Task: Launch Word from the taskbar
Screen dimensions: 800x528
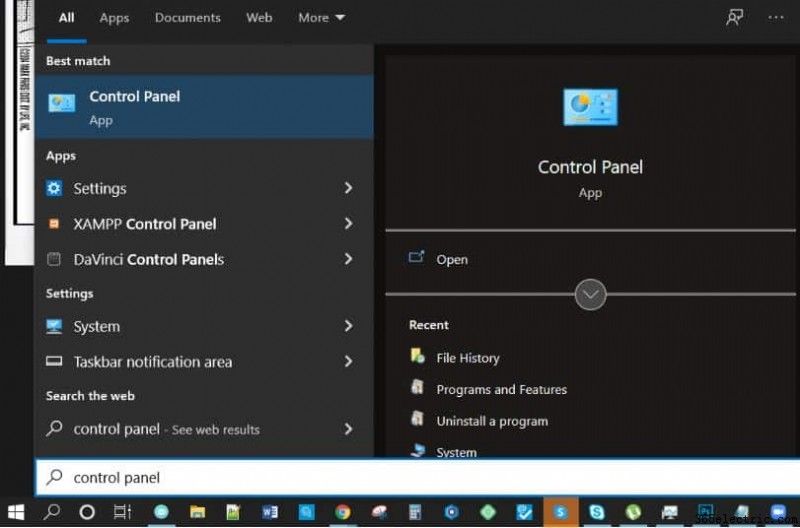Action: pyautogui.click(x=270, y=512)
